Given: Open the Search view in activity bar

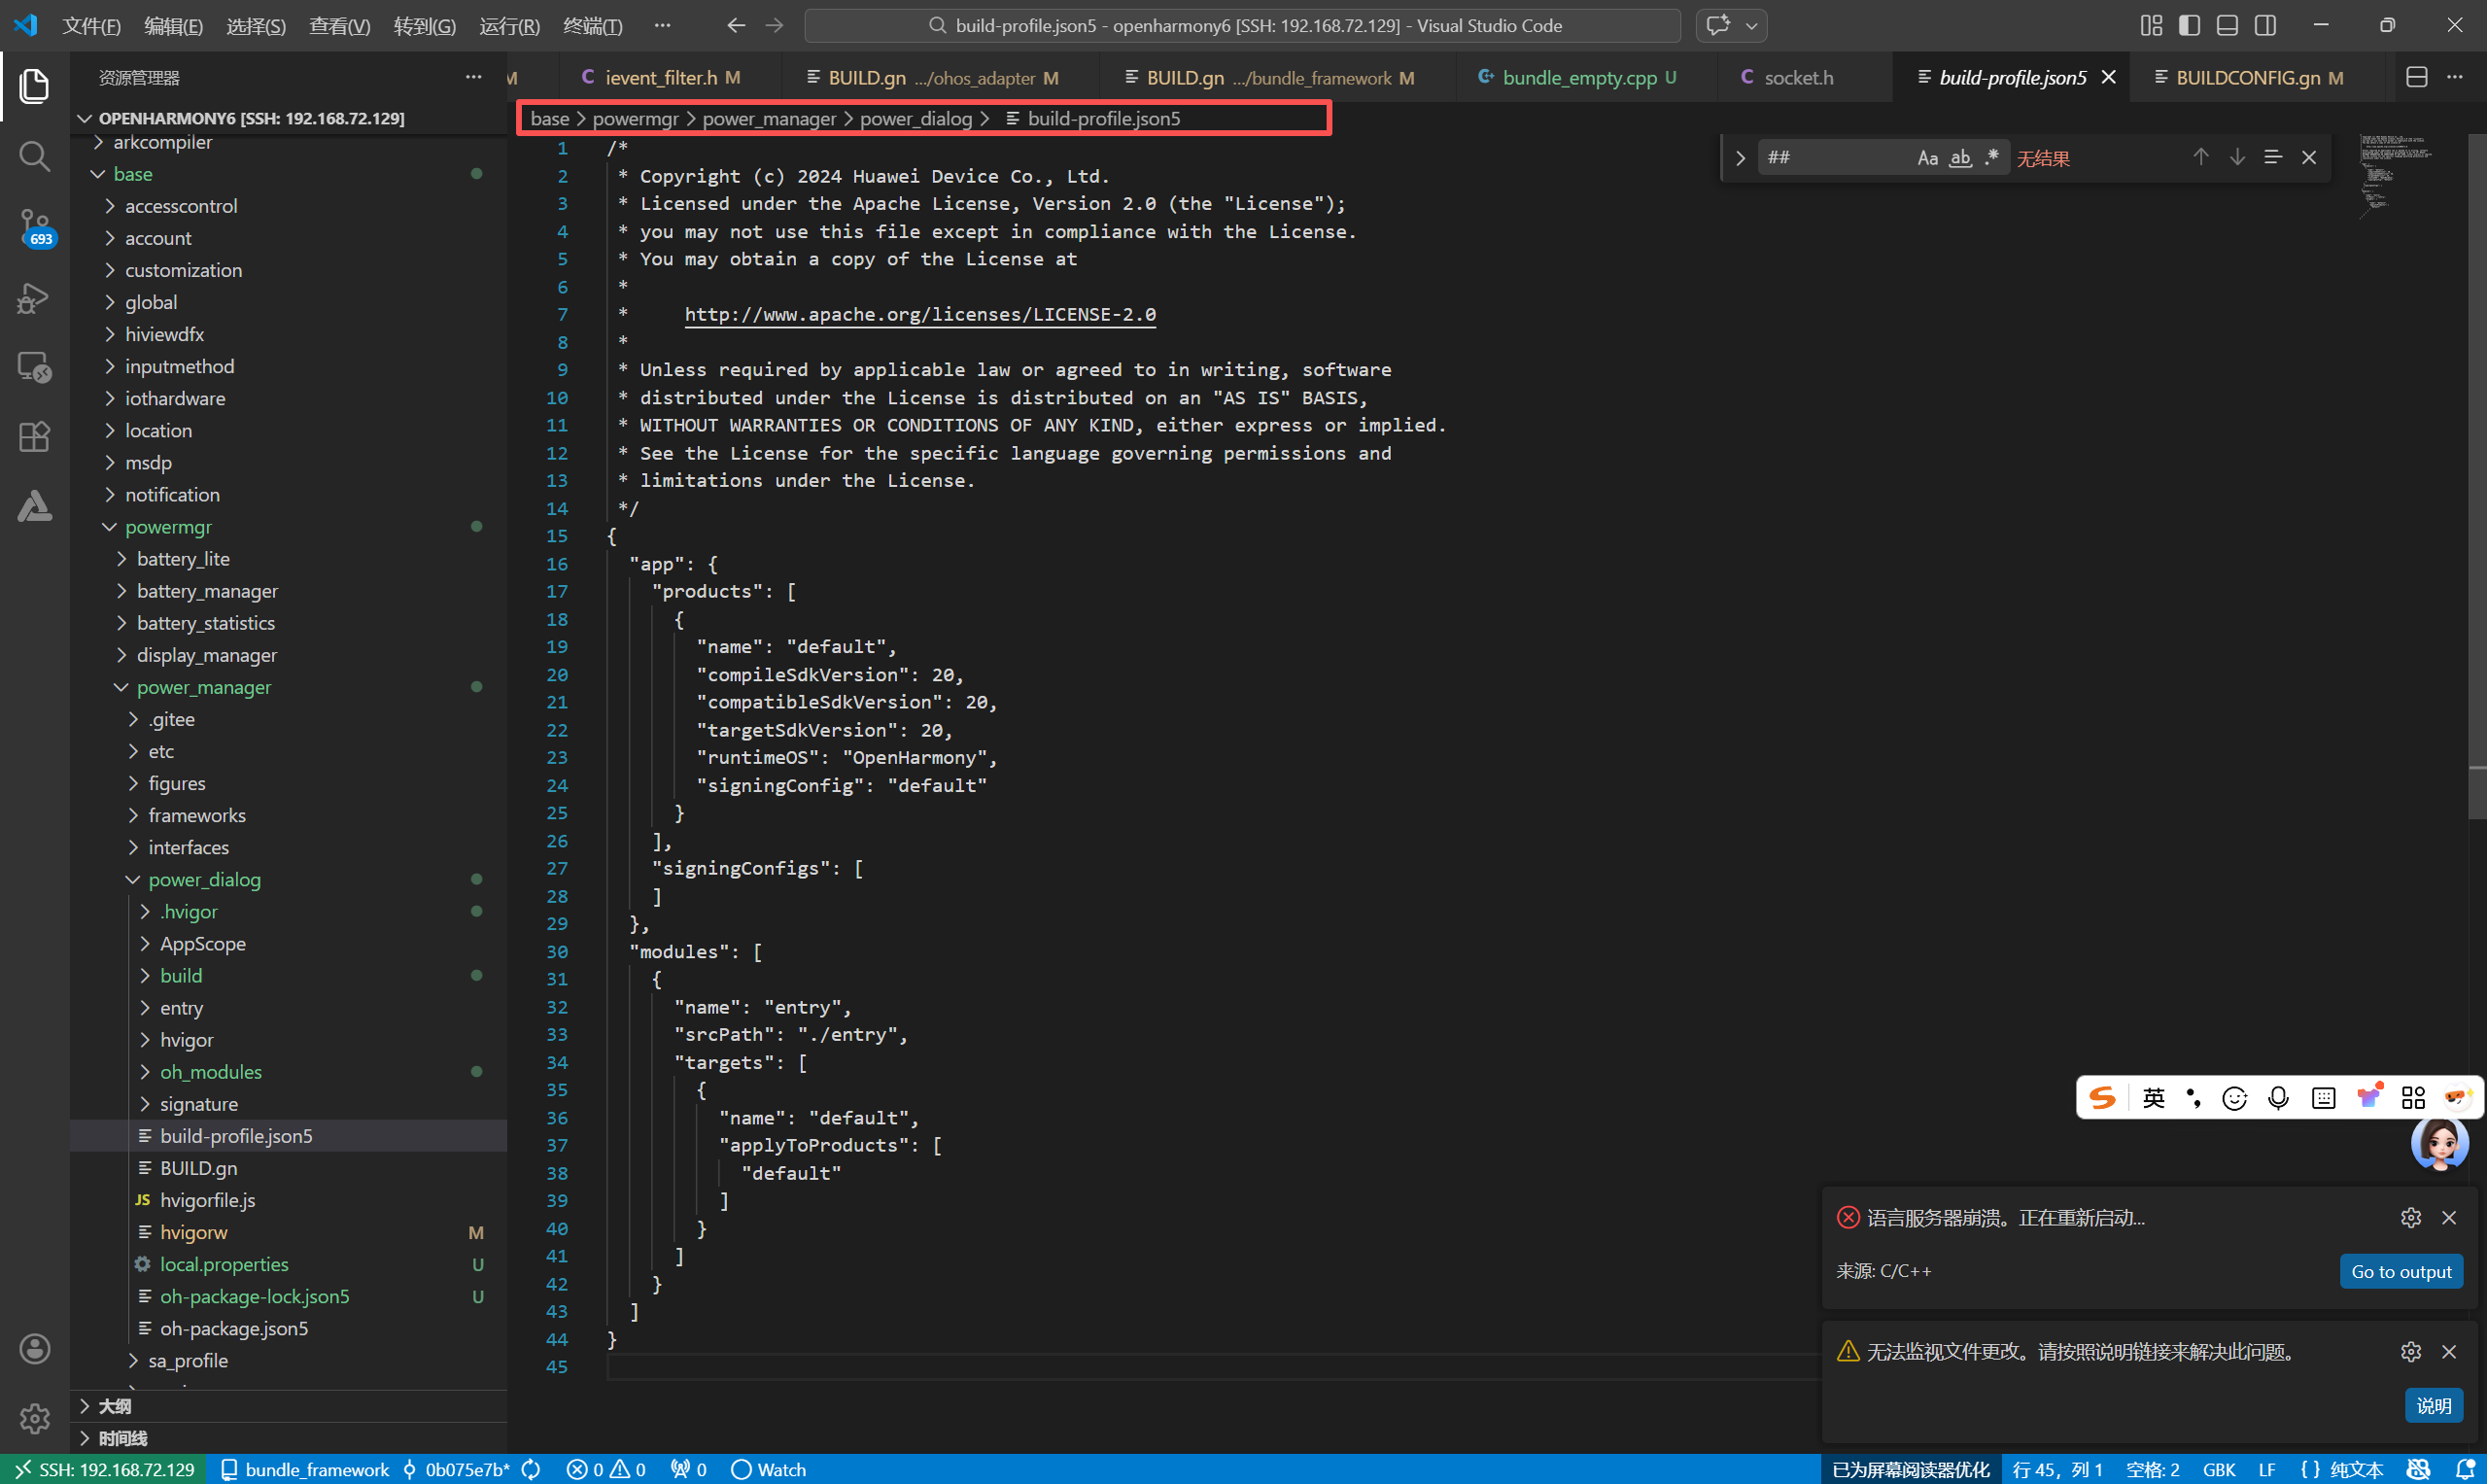Looking at the screenshot, I should tap(34, 156).
